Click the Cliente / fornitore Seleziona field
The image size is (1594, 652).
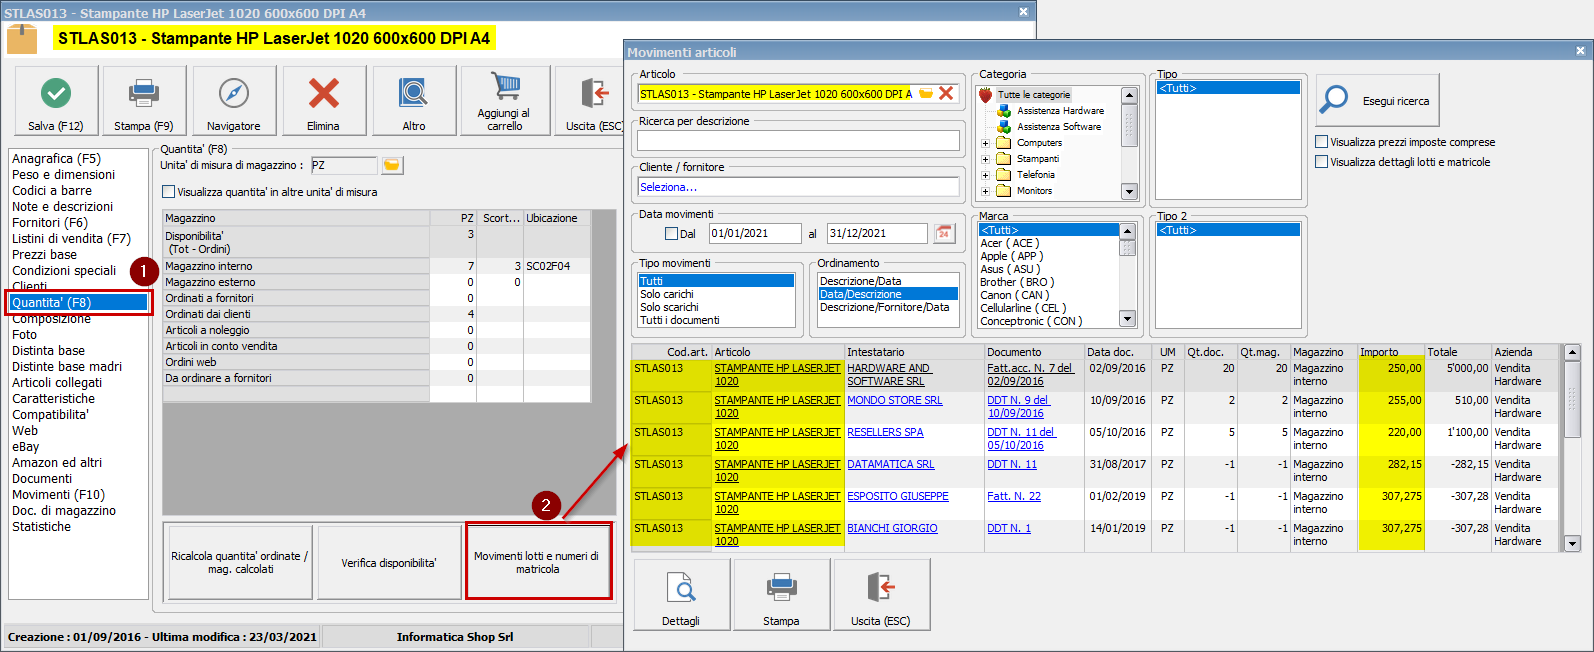point(799,187)
